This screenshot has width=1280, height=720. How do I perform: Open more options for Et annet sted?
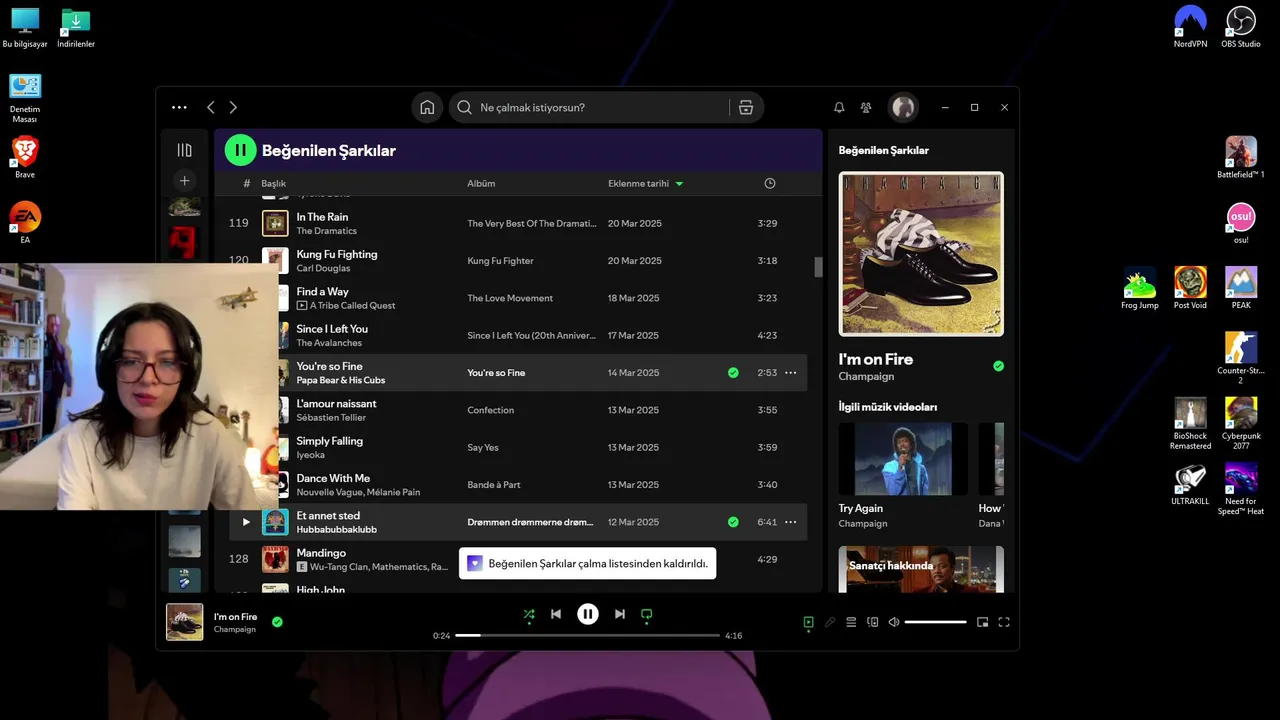click(791, 522)
